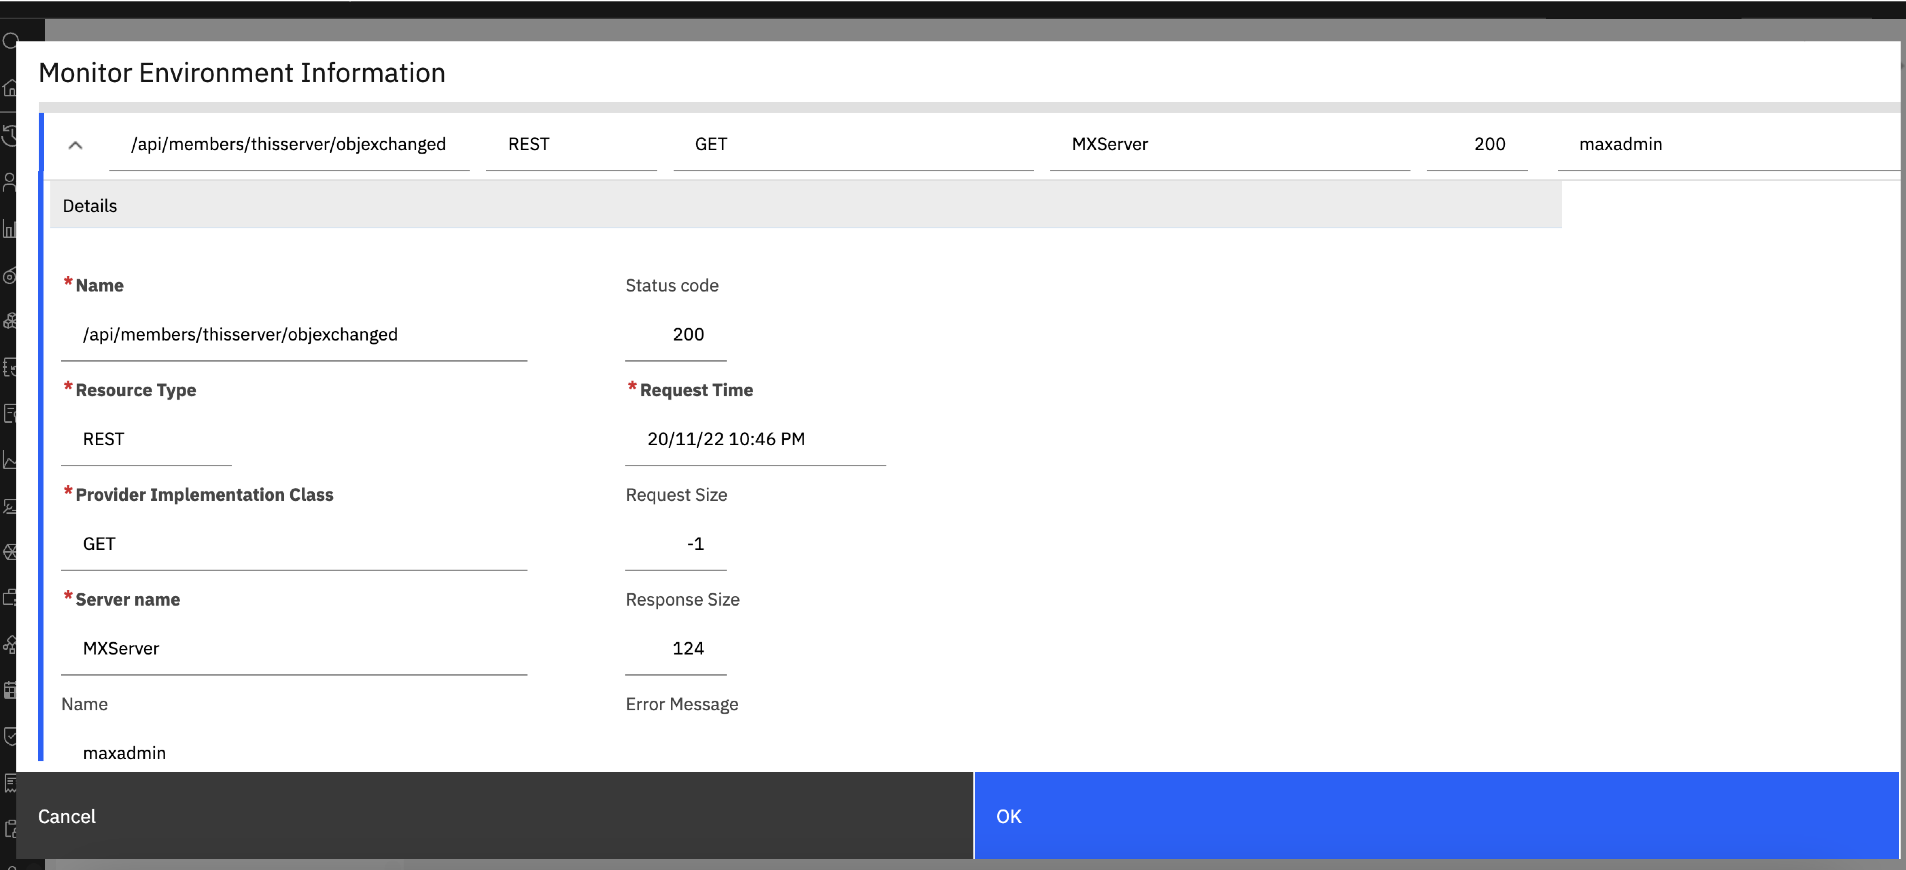
Task: Click the Error Message label
Action: coord(682,704)
